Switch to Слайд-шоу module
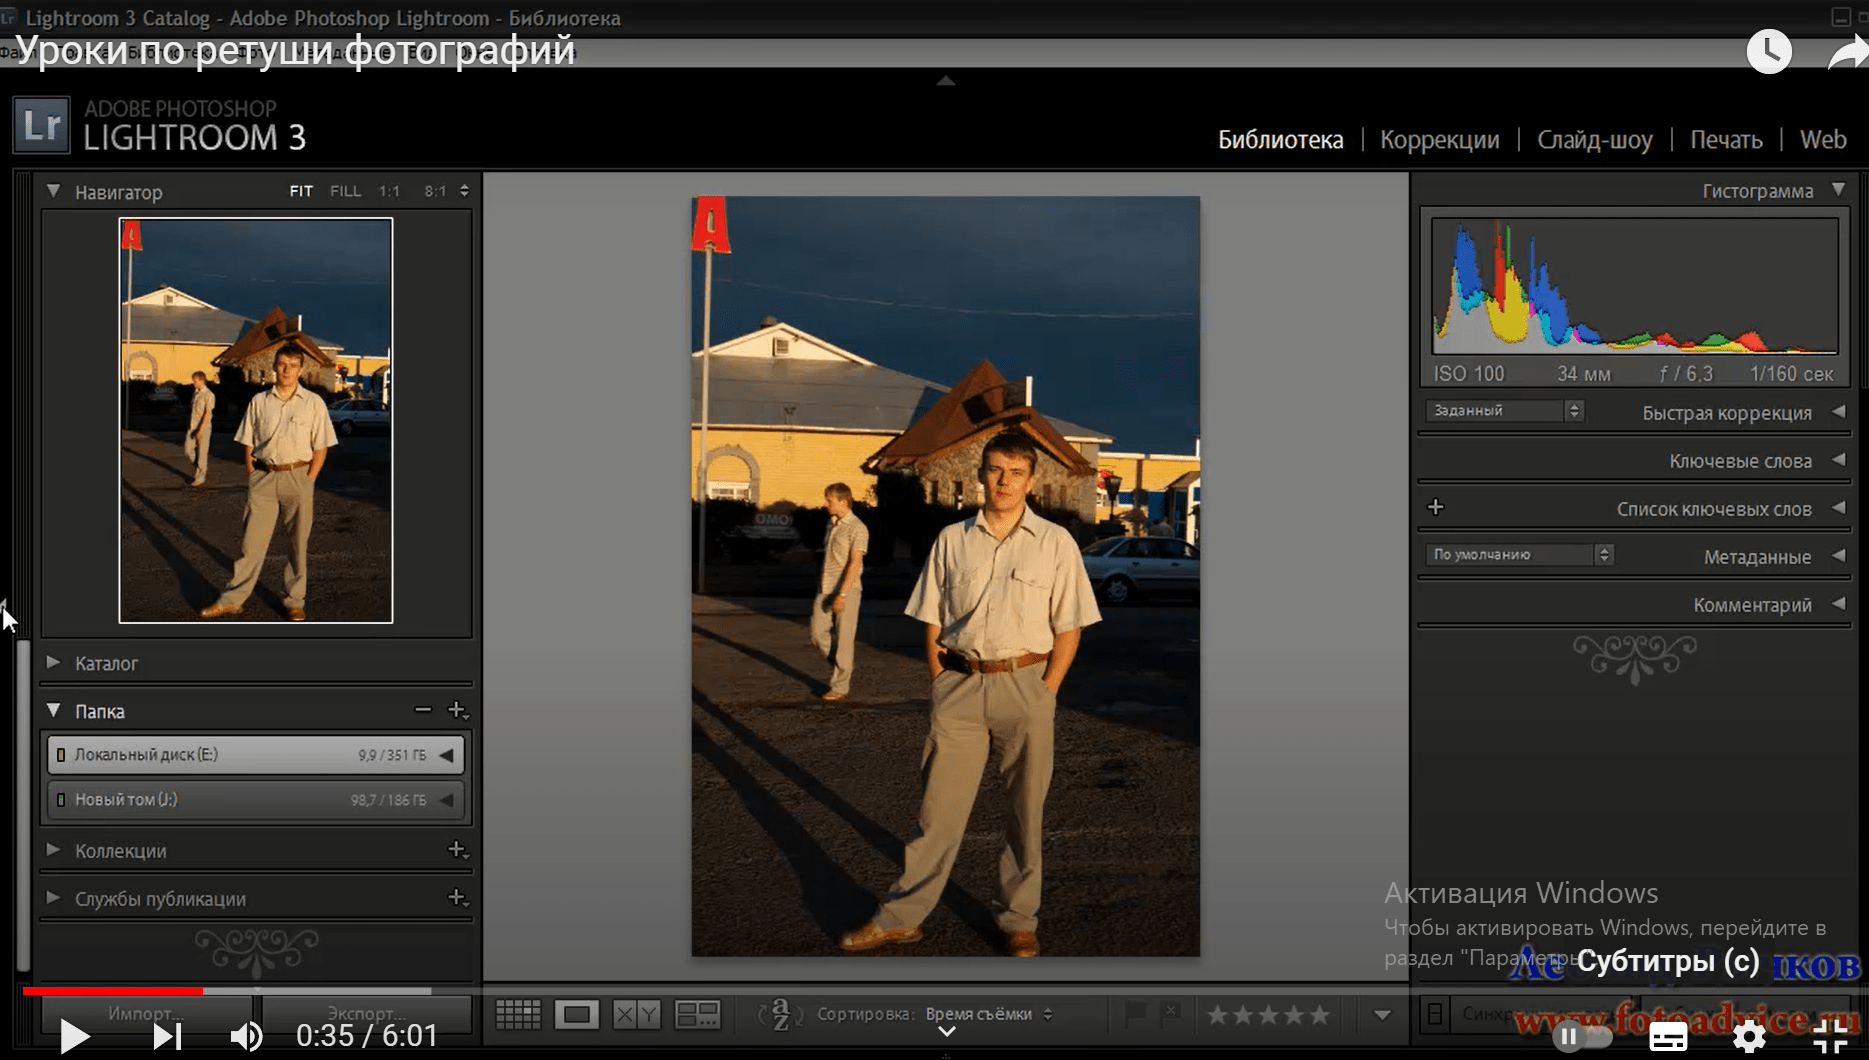This screenshot has width=1869, height=1060. (1594, 140)
